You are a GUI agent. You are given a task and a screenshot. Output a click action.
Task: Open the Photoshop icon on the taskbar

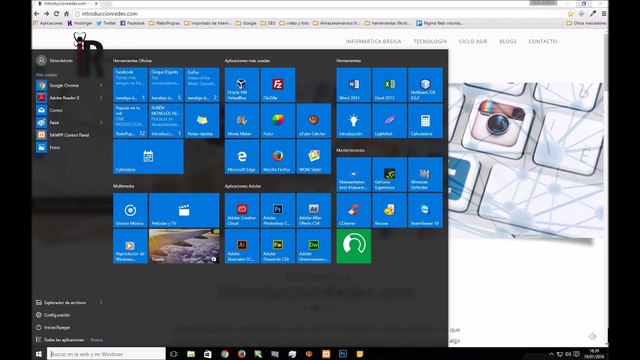pos(342,354)
